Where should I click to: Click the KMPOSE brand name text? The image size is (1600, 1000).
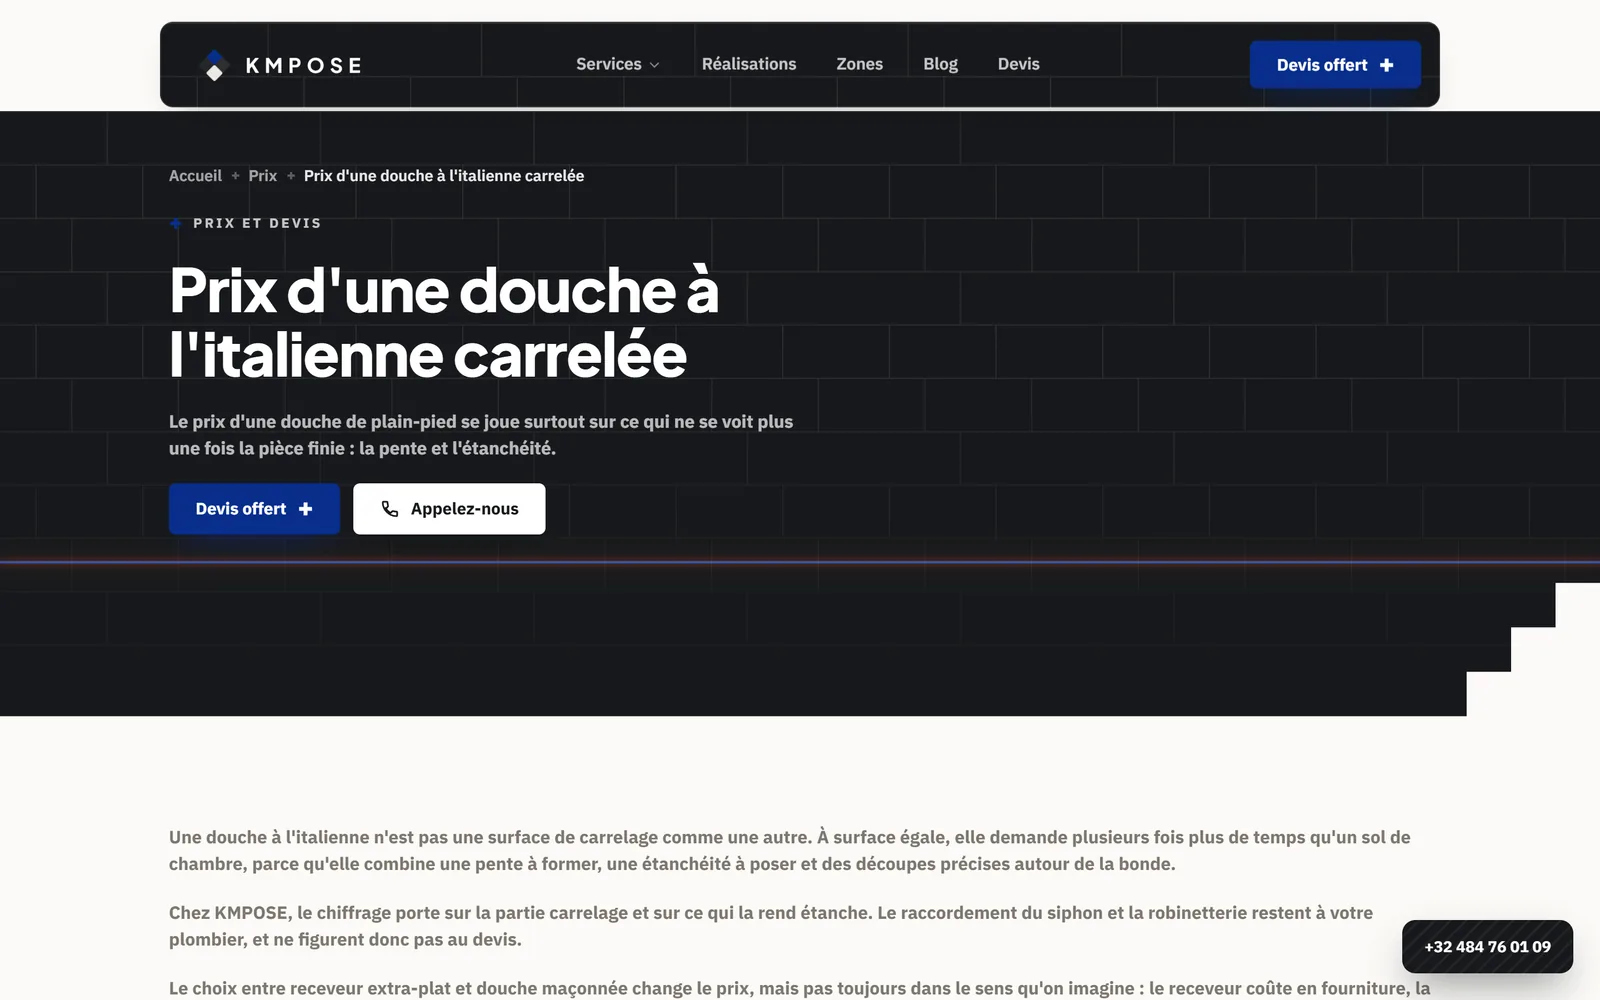click(x=304, y=66)
